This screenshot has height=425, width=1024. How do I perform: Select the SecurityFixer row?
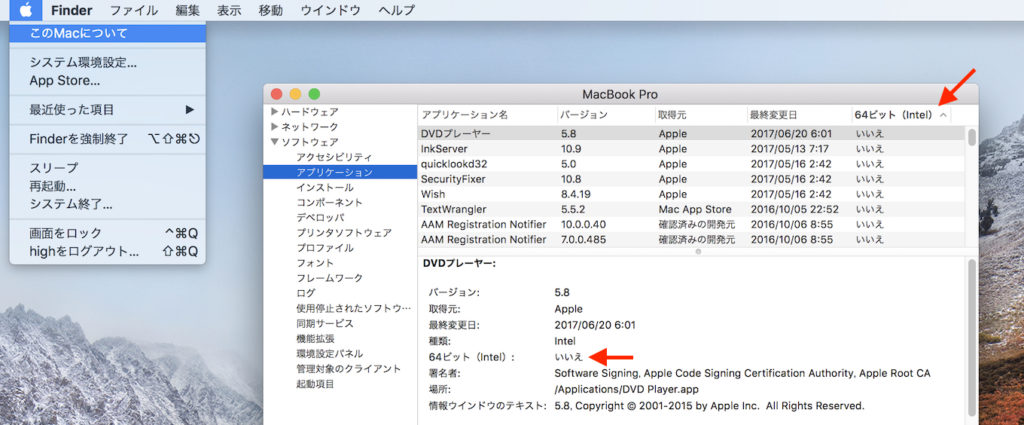click(691, 179)
